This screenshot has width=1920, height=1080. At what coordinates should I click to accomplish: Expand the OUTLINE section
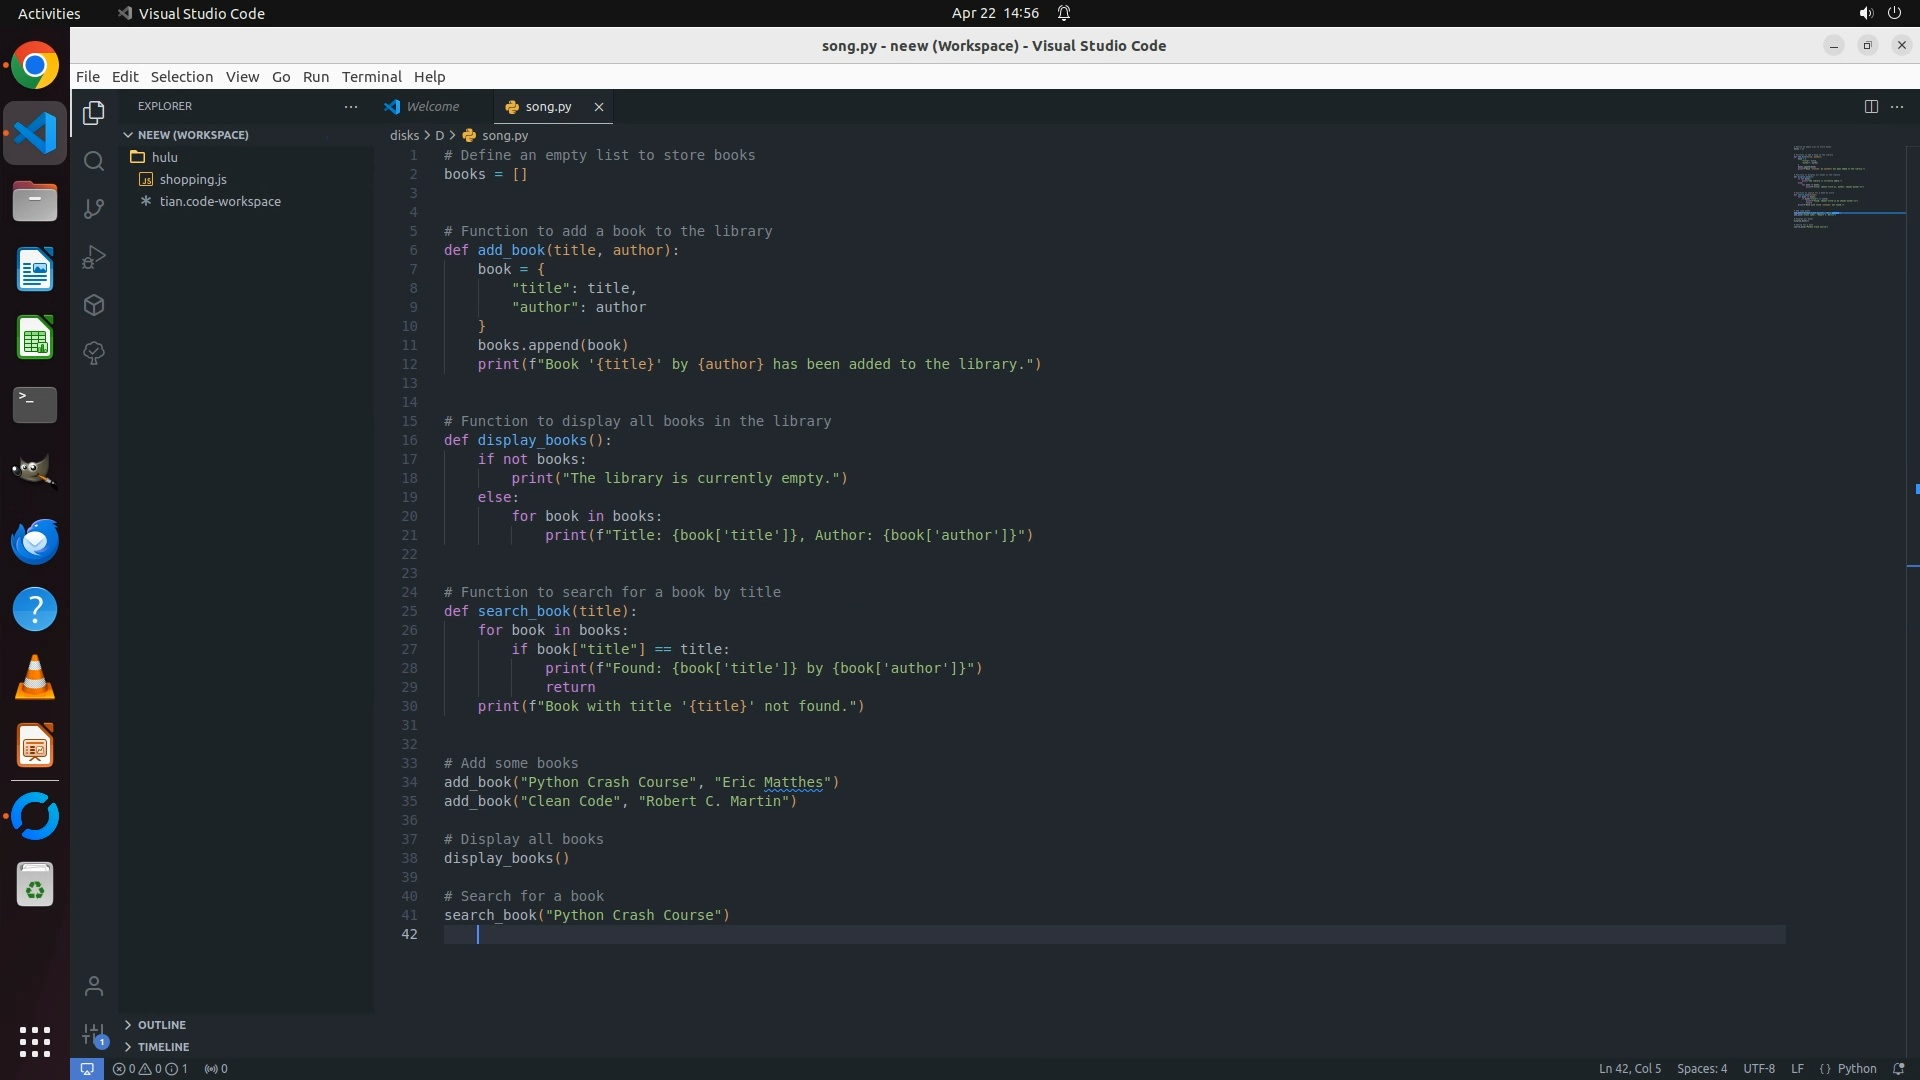(x=161, y=1024)
